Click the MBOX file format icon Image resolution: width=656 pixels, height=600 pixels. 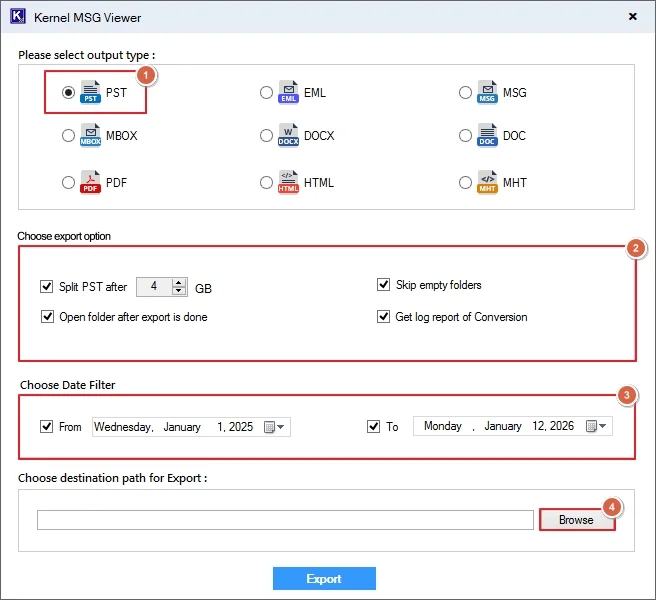click(x=90, y=135)
